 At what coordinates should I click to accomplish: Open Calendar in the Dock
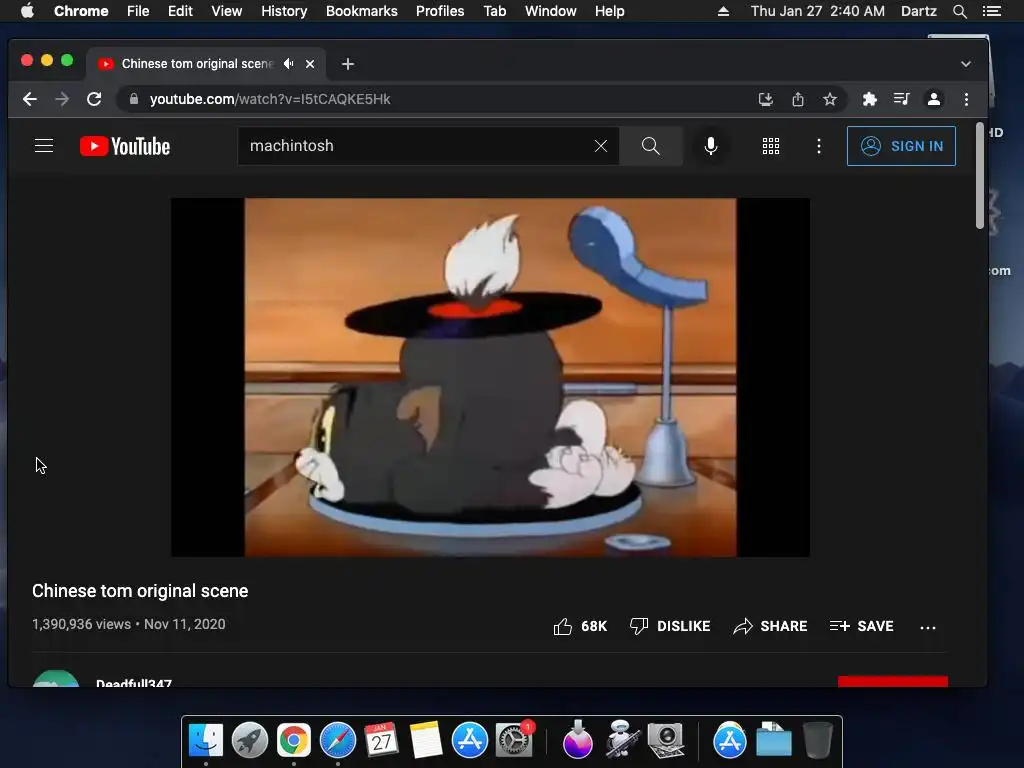(381, 741)
